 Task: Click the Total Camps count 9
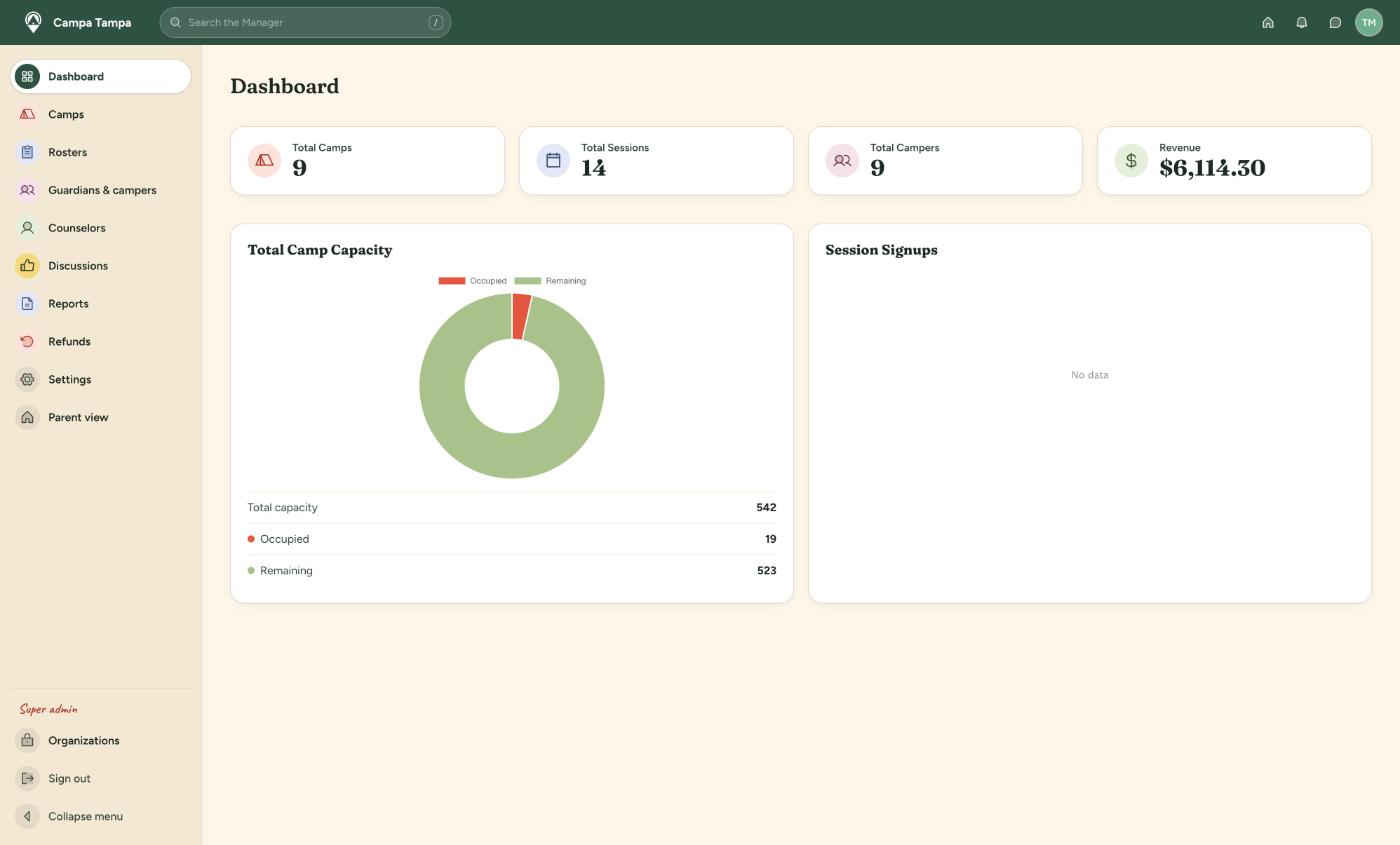[x=299, y=168]
